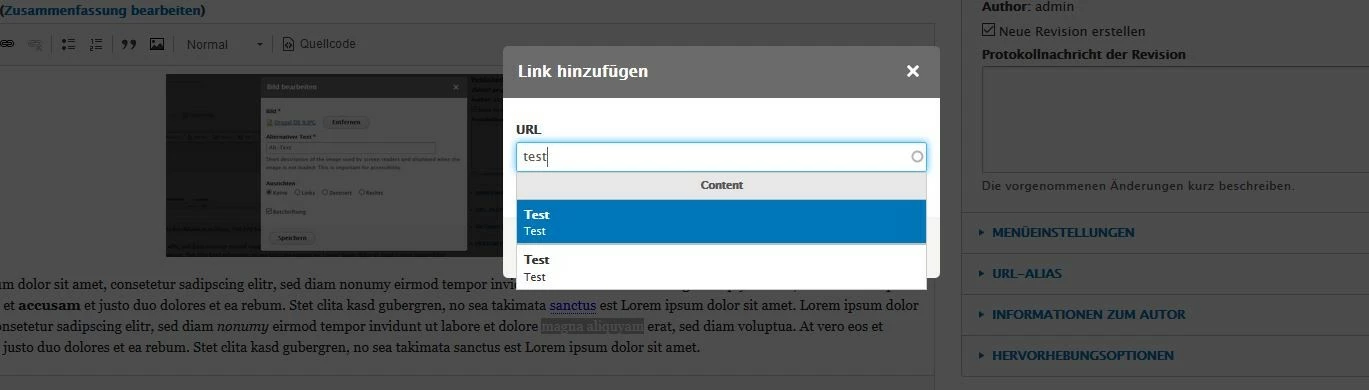Select the highlighted Test autocomplete suggestion
1369x390 pixels.
pyautogui.click(x=721, y=222)
